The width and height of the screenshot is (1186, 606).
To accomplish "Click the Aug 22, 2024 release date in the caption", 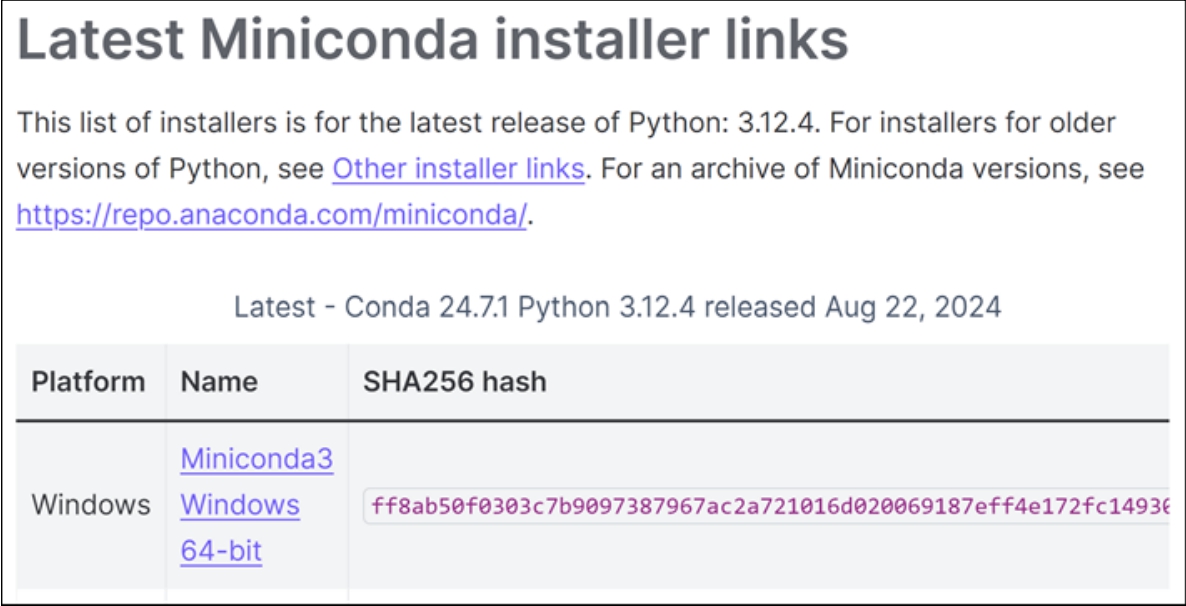I will (913, 306).
